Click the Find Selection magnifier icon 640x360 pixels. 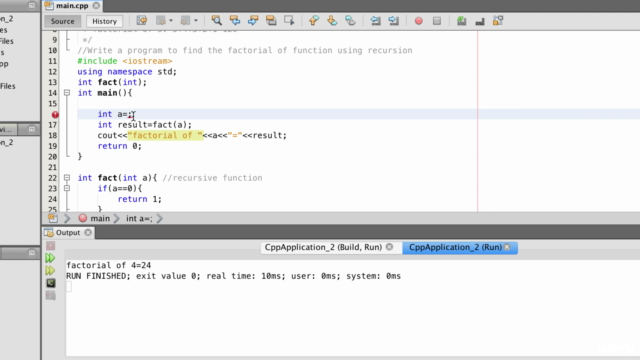click(x=216, y=21)
